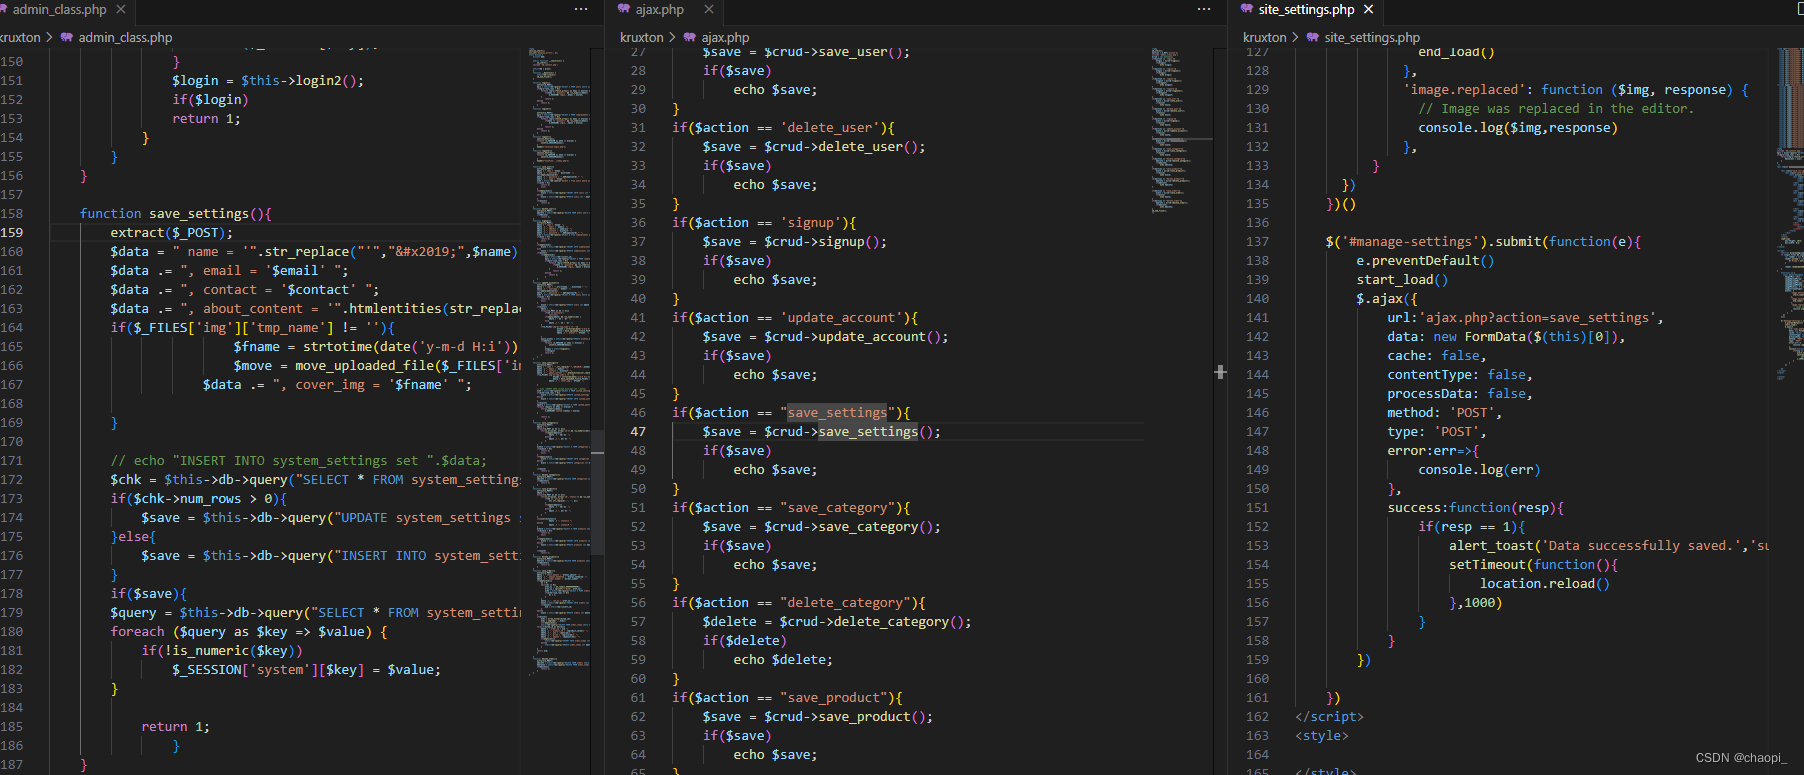Click the minimap of ajax.php editor
1804x775 pixels.
point(1182,130)
